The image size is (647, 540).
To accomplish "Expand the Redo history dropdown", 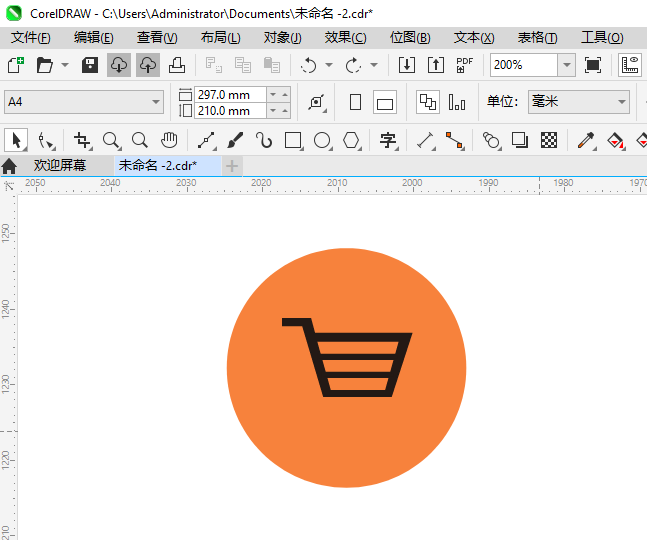I will tap(374, 65).
